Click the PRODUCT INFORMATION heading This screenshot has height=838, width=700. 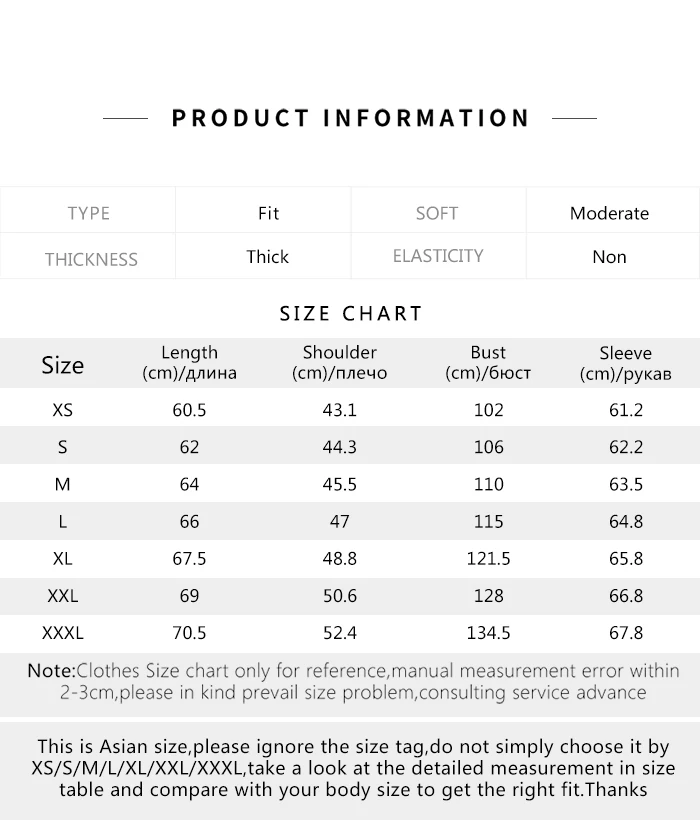[350, 118]
